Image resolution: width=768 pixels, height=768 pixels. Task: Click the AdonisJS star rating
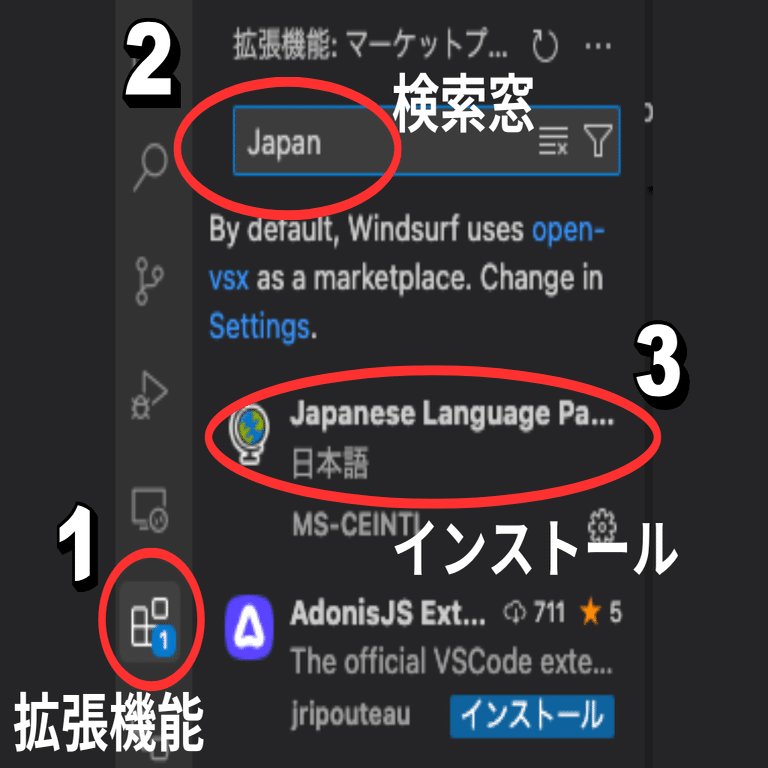(601, 612)
